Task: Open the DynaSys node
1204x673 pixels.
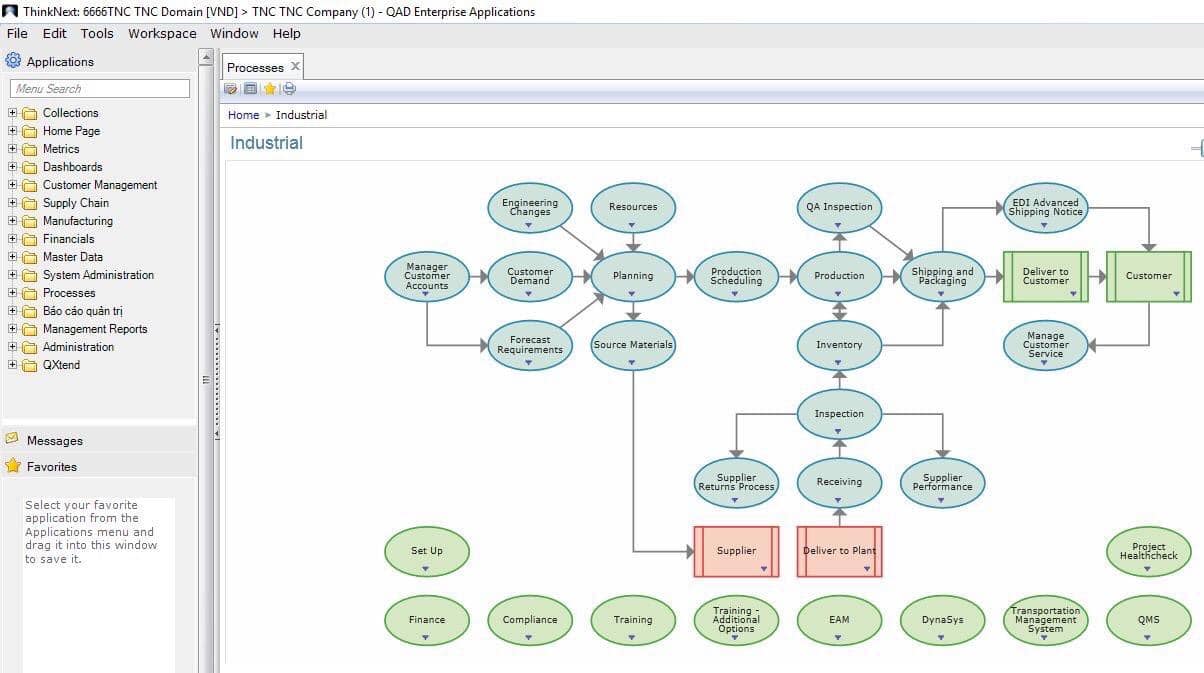Action: click(942, 620)
